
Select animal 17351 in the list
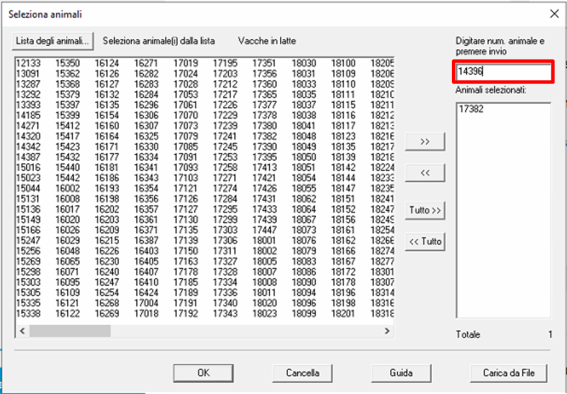(265, 63)
